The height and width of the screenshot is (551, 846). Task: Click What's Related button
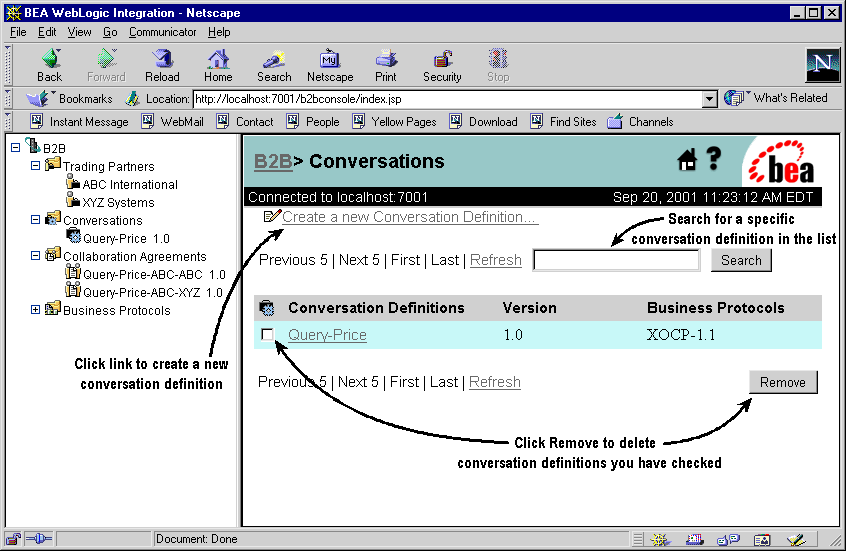(x=776, y=98)
